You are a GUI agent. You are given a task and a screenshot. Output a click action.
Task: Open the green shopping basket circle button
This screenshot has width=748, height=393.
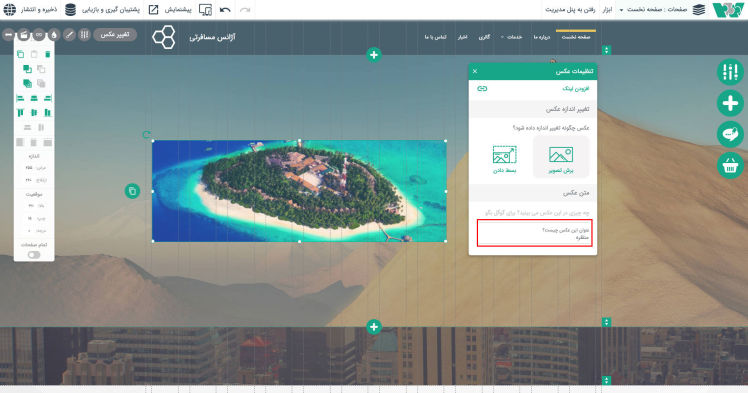coord(730,165)
